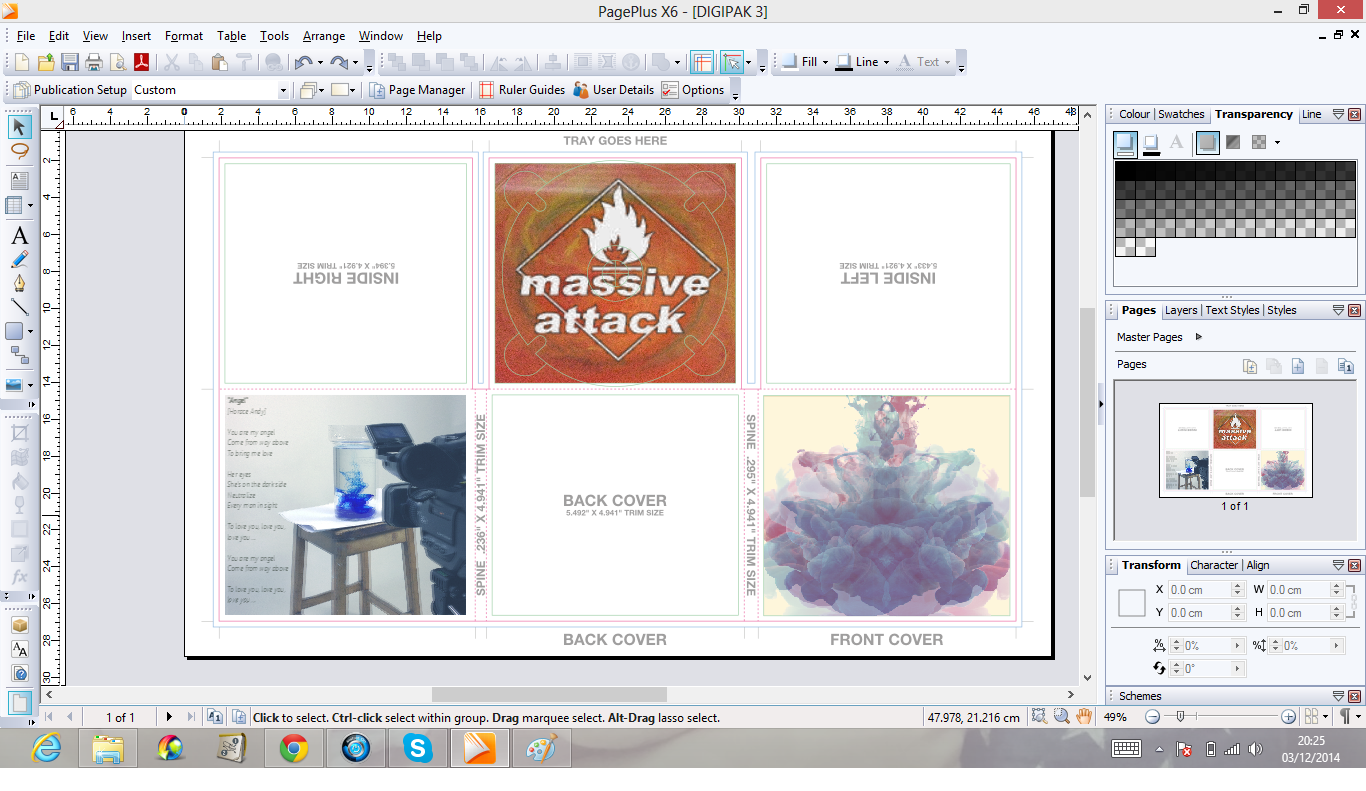This screenshot has height=791, width=1366.
Task: Select the Connector tool
Action: point(19,355)
